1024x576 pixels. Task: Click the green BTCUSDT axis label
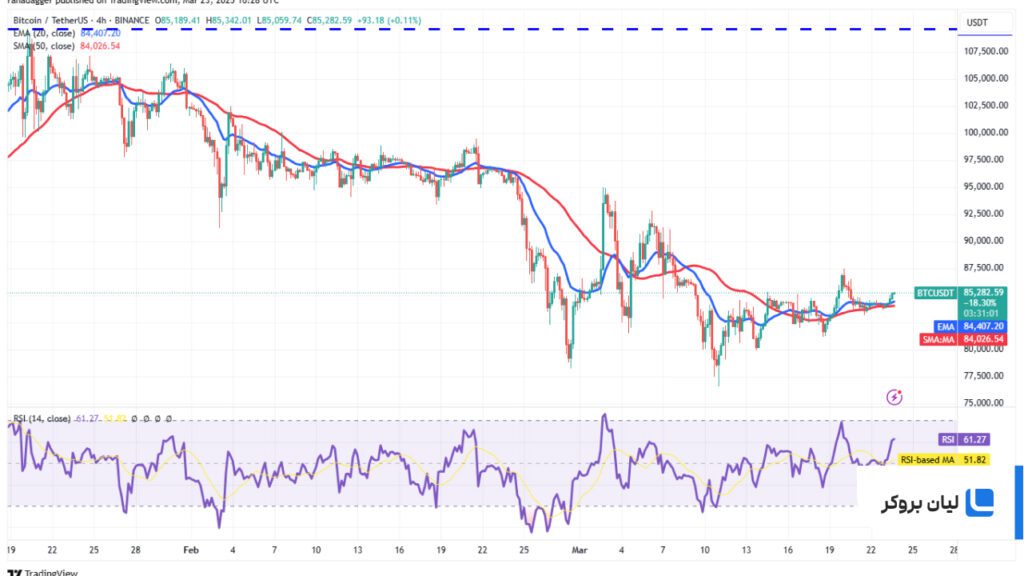click(935, 293)
